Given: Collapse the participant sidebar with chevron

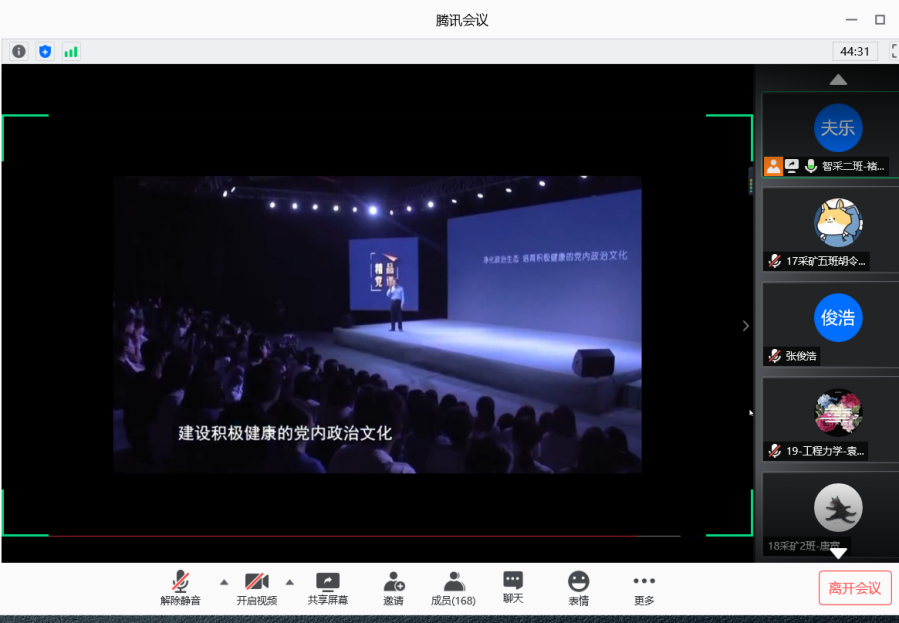Looking at the screenshot, I should 744,325.
